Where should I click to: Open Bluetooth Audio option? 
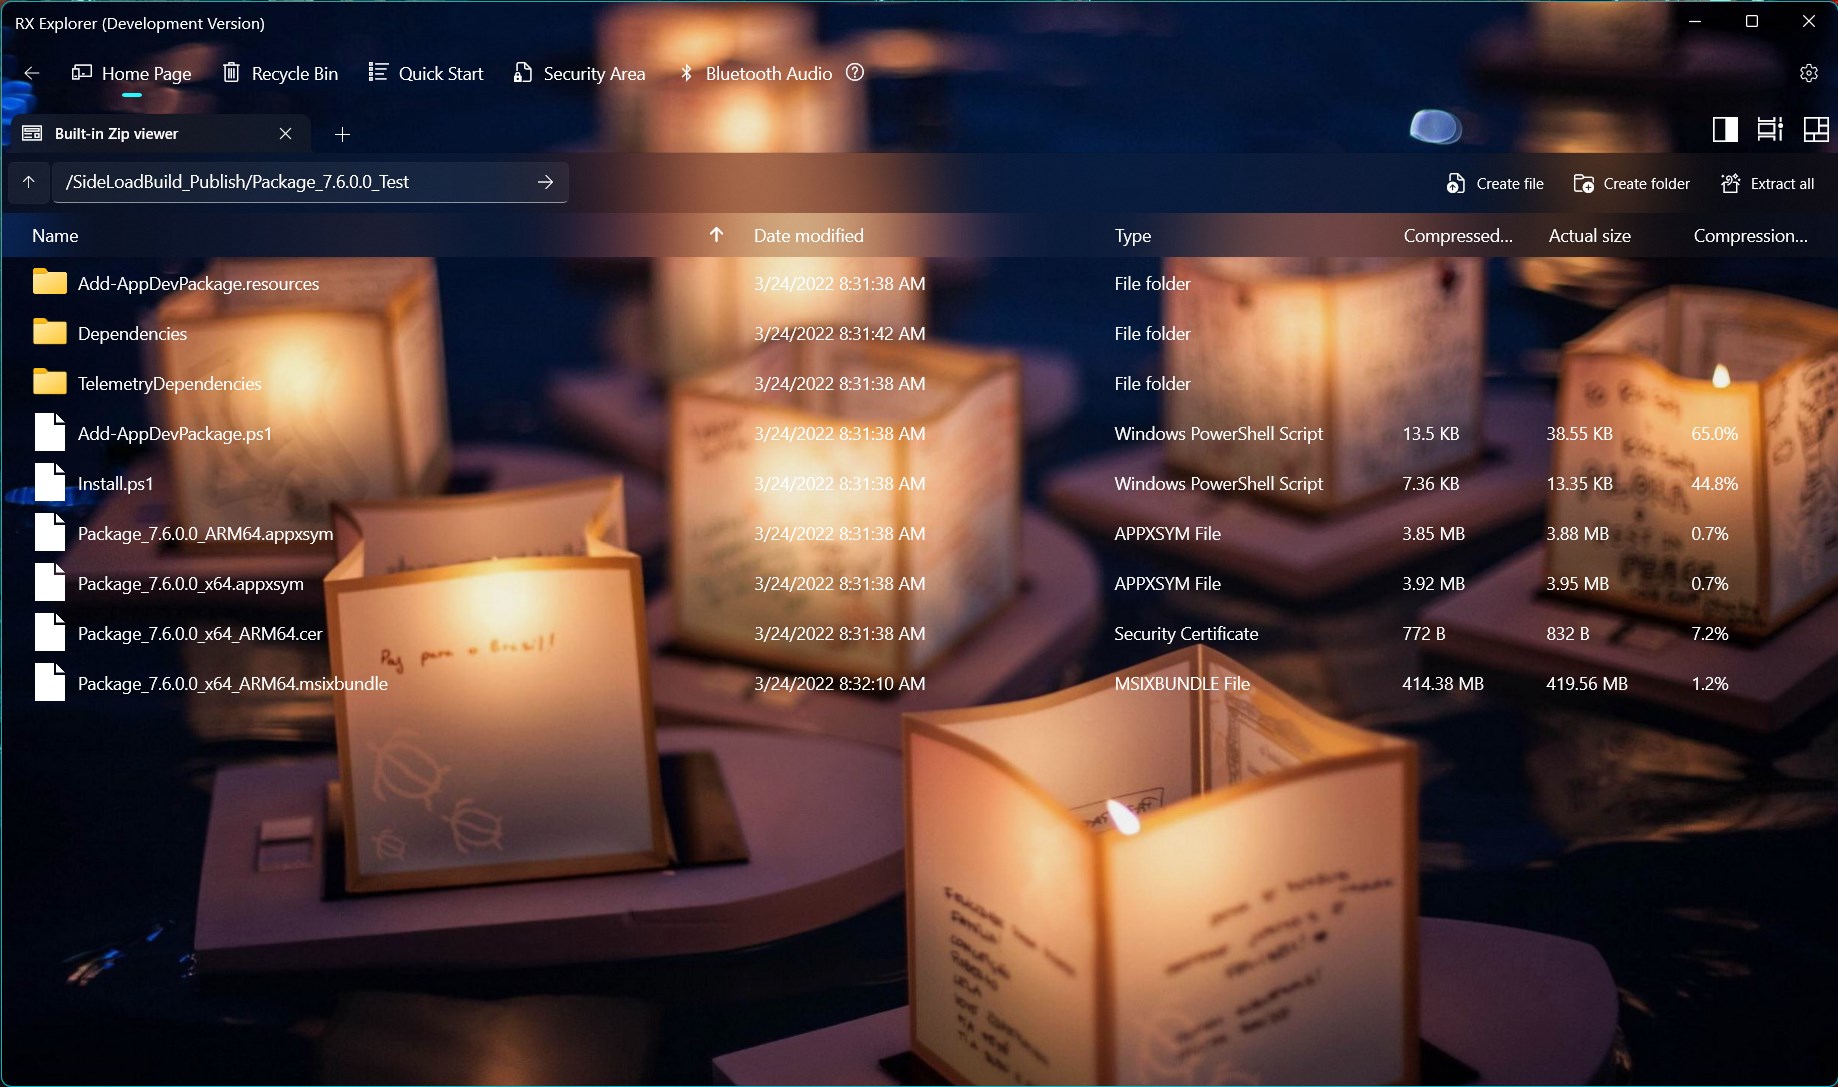[x=755, y=73]
